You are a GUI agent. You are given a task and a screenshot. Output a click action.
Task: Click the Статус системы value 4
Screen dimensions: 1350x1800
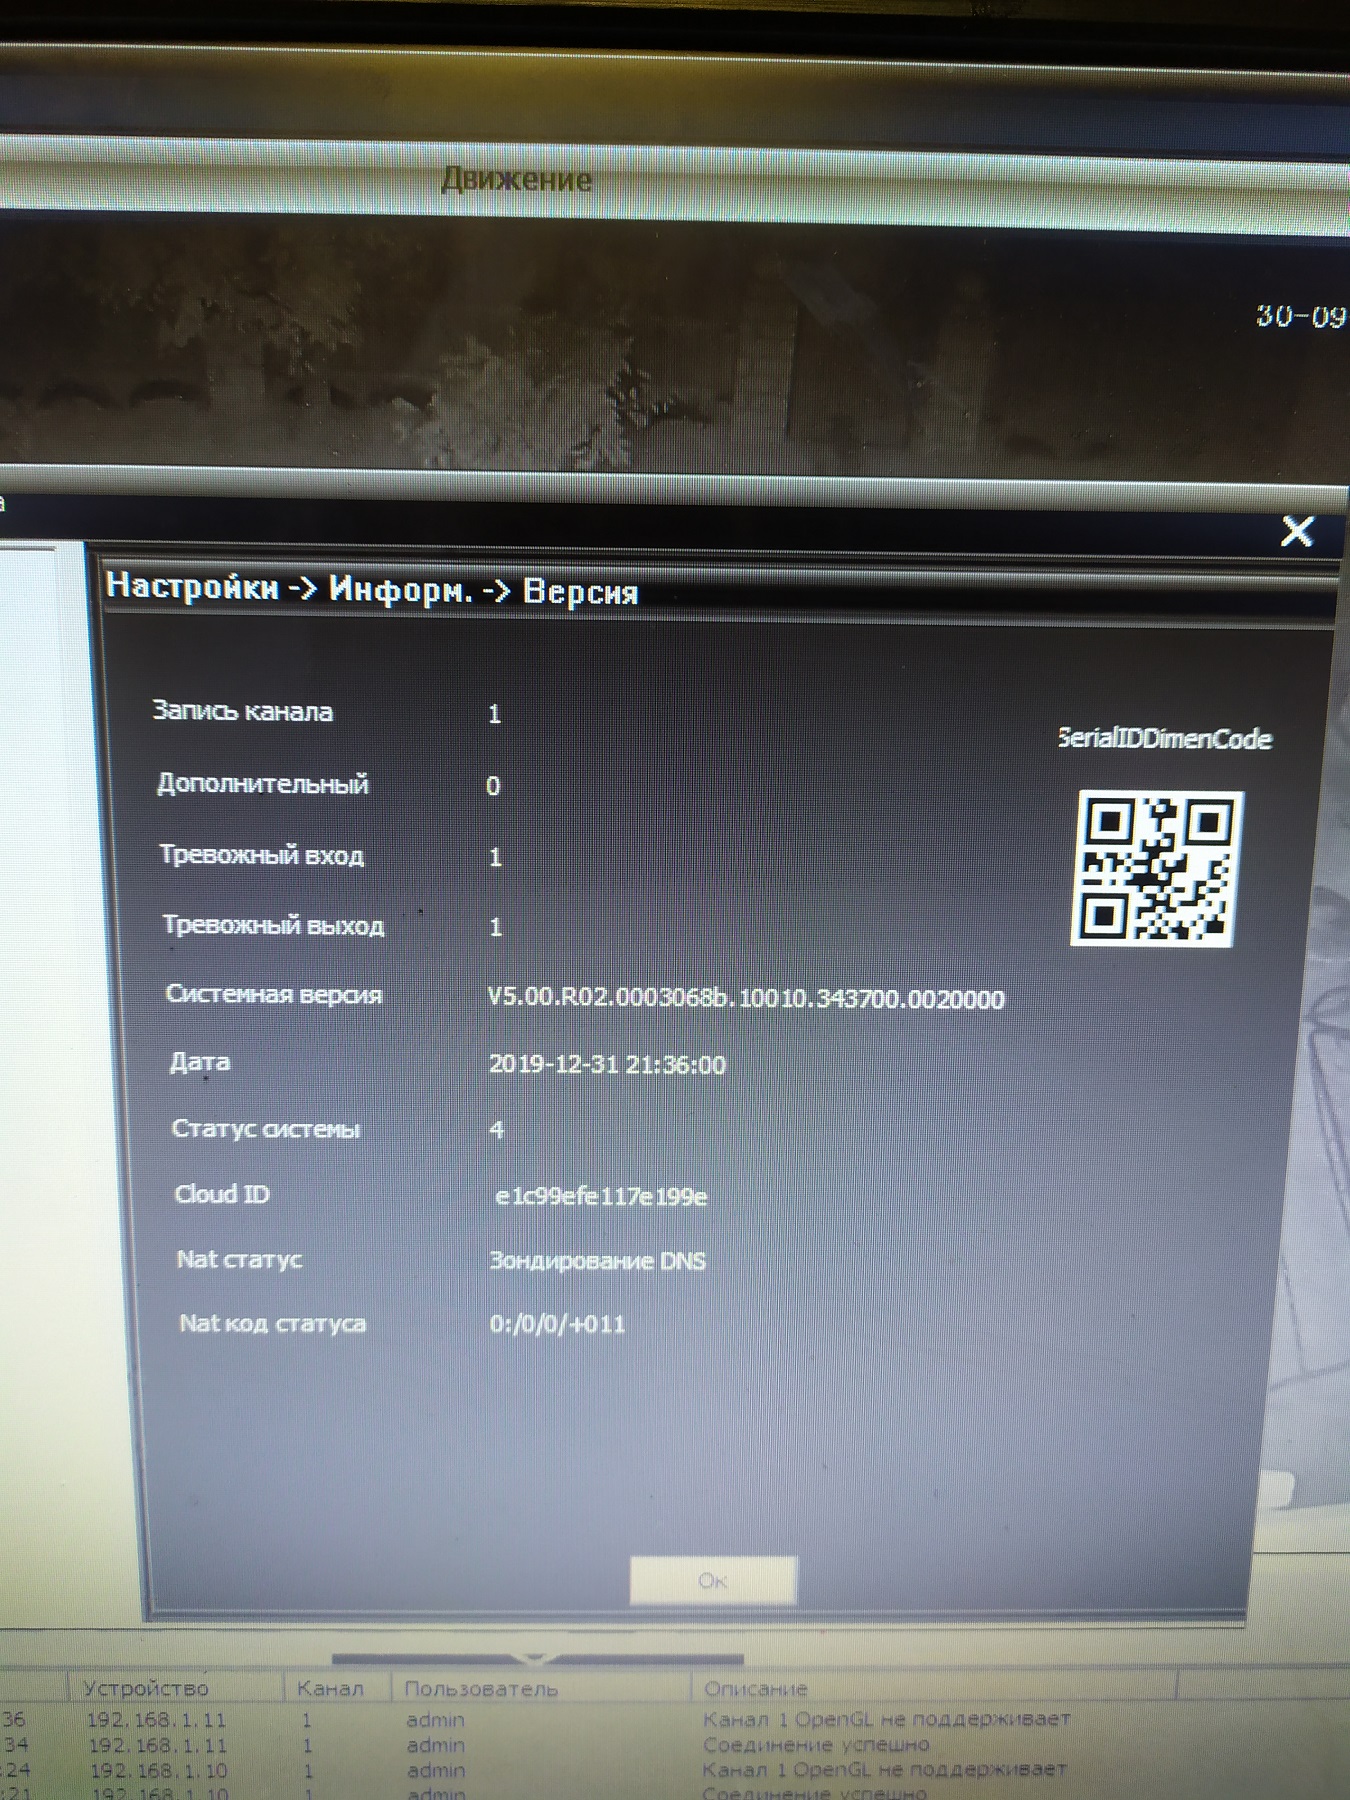click(x=497, y=1130)
